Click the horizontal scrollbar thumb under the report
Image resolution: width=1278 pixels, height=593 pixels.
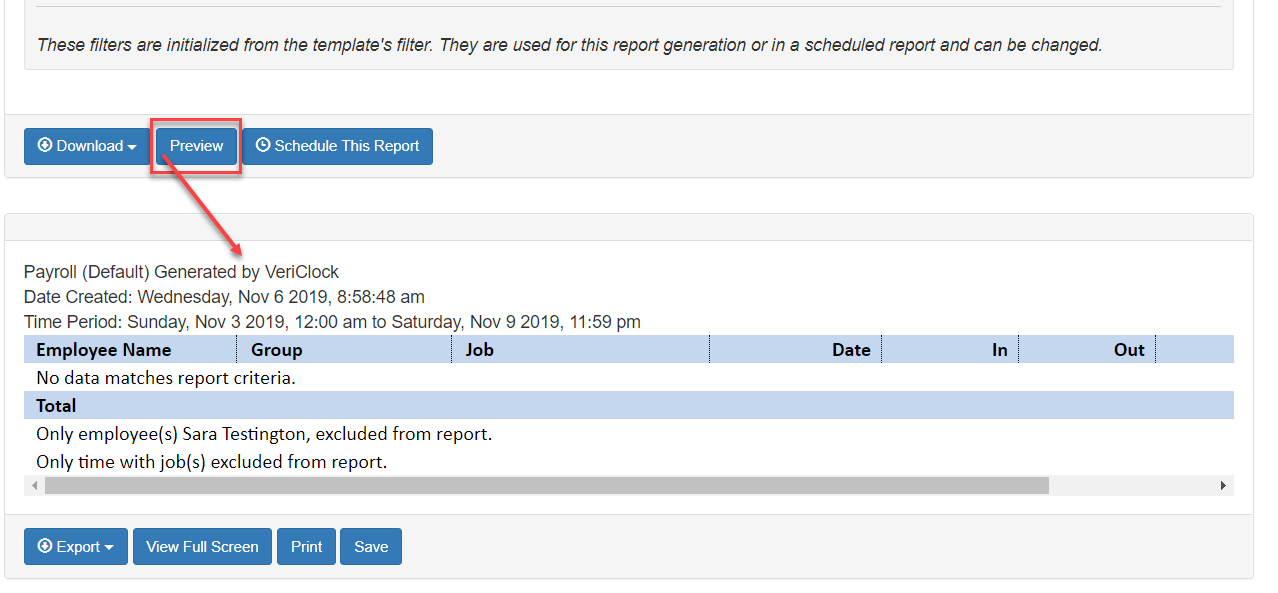546,486
